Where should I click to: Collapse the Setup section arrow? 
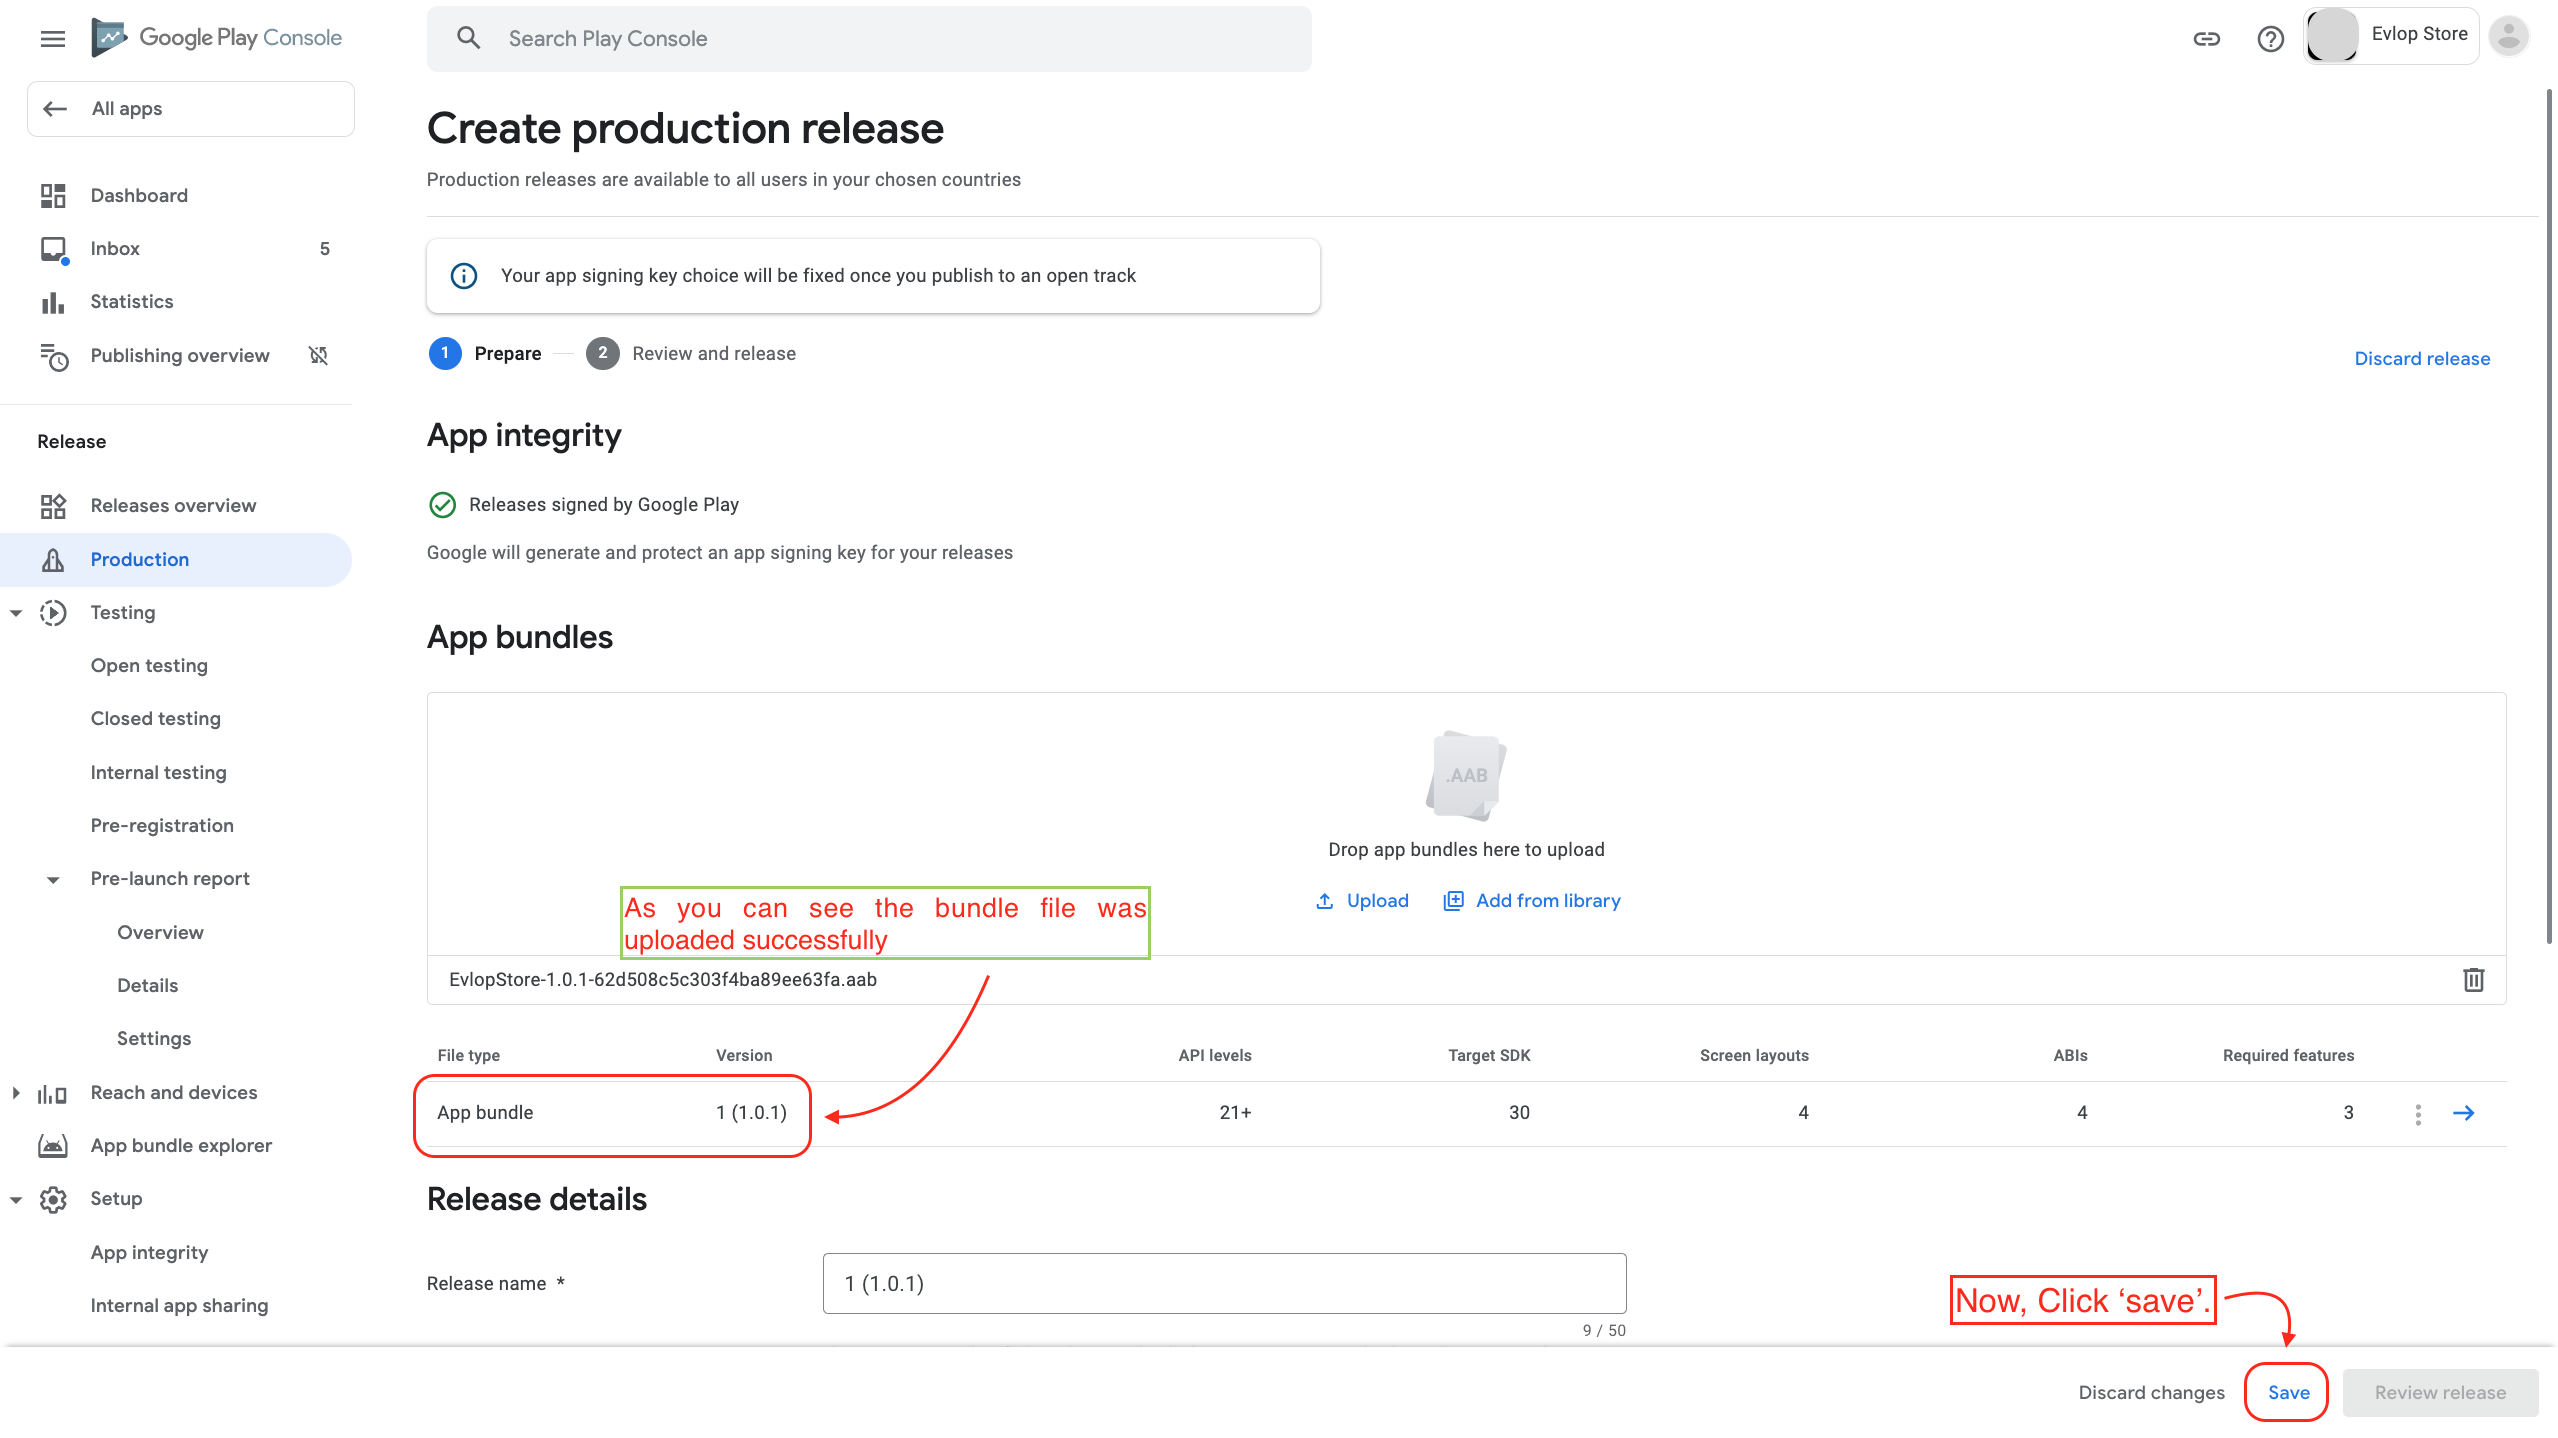[x=16, y=1198]
